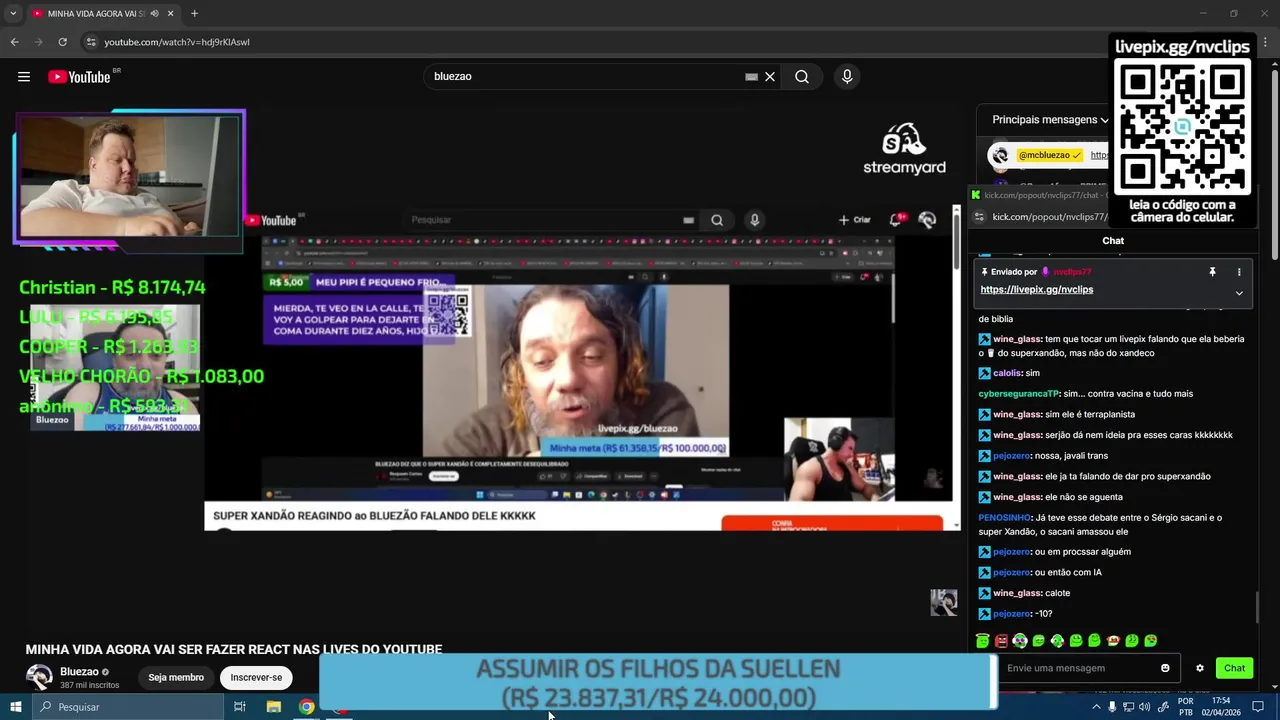Open a new browser tab
Screen dimensions: 1280x720
pos(194,14)
